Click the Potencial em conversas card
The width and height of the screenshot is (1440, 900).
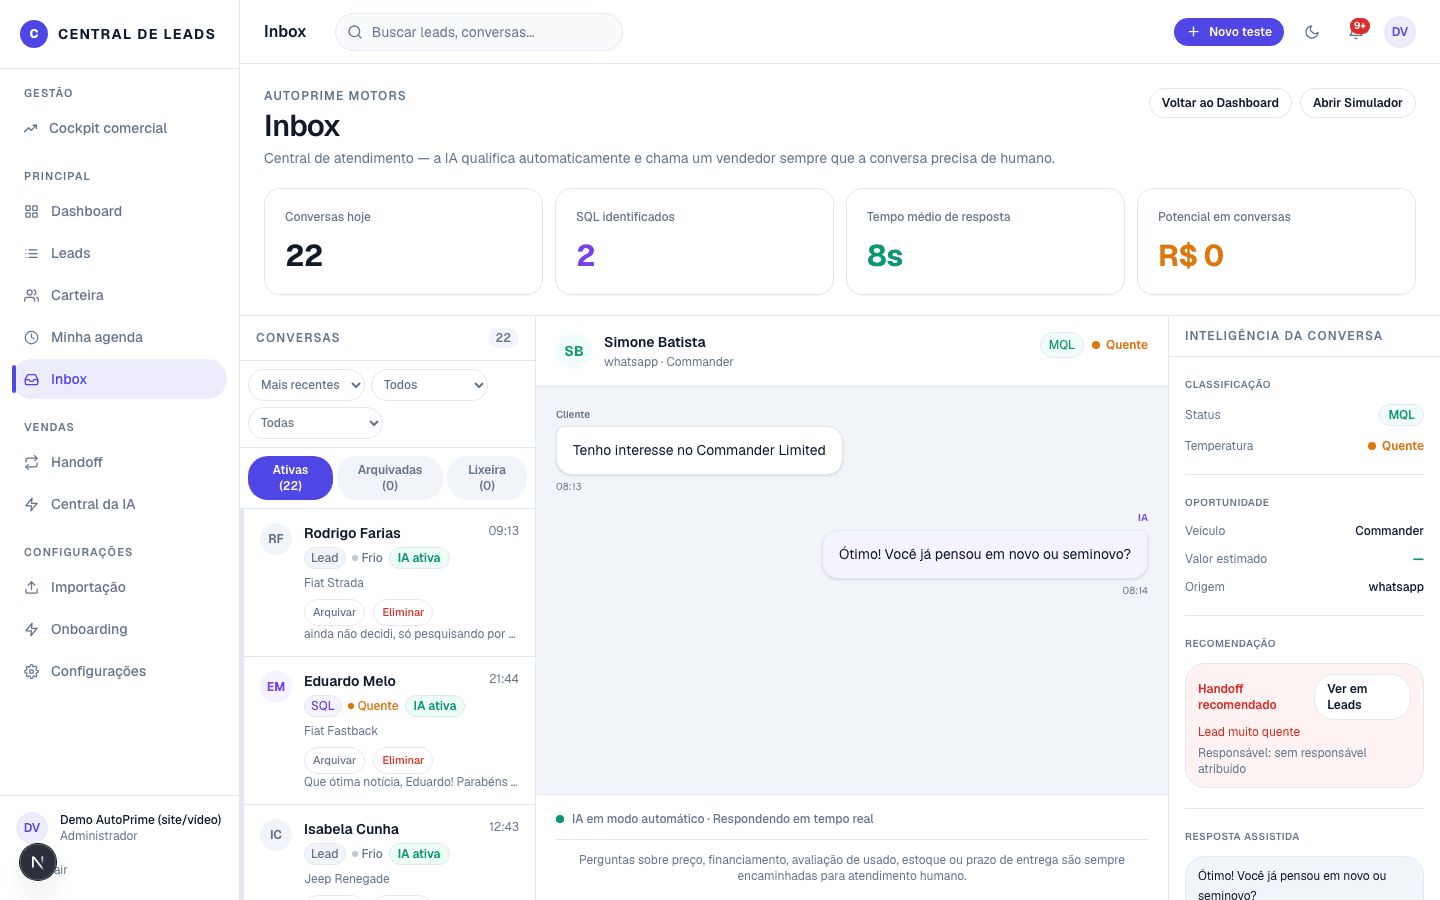pyautogui.click(x=1276, y=242)
